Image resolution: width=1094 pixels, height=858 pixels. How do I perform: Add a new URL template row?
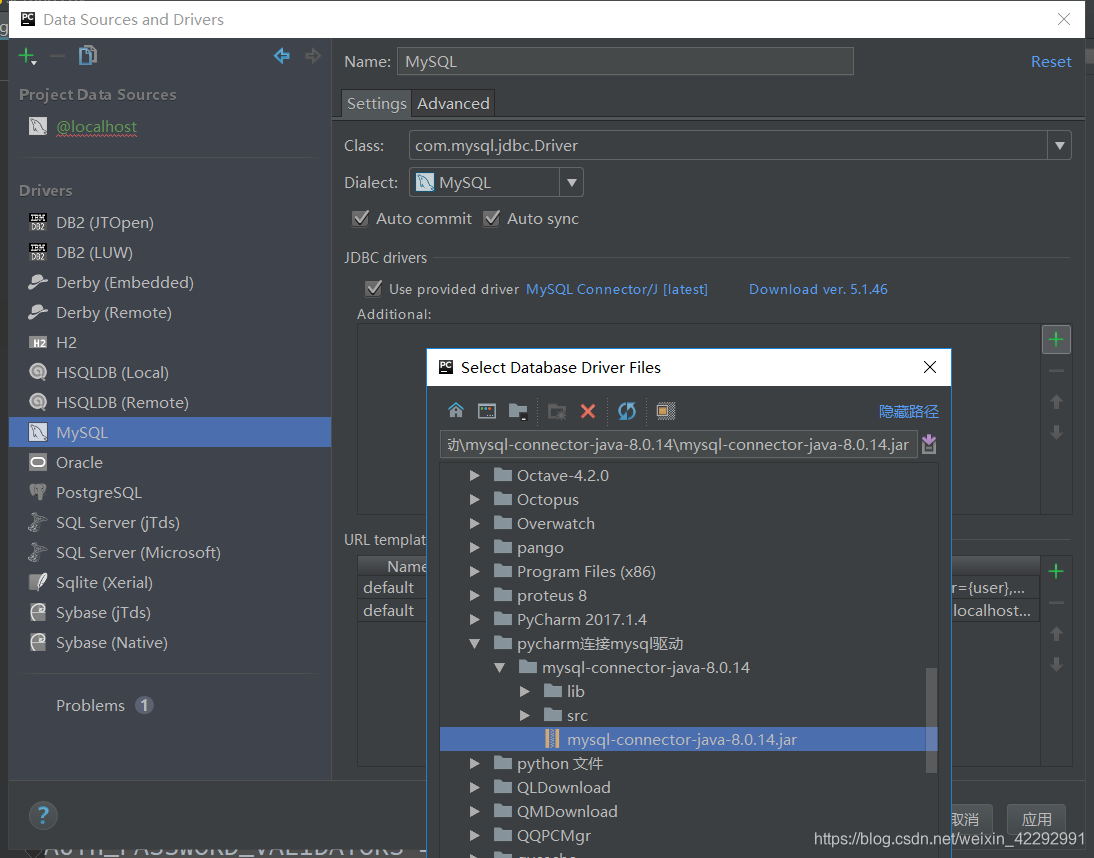[x=1056, y=571]
